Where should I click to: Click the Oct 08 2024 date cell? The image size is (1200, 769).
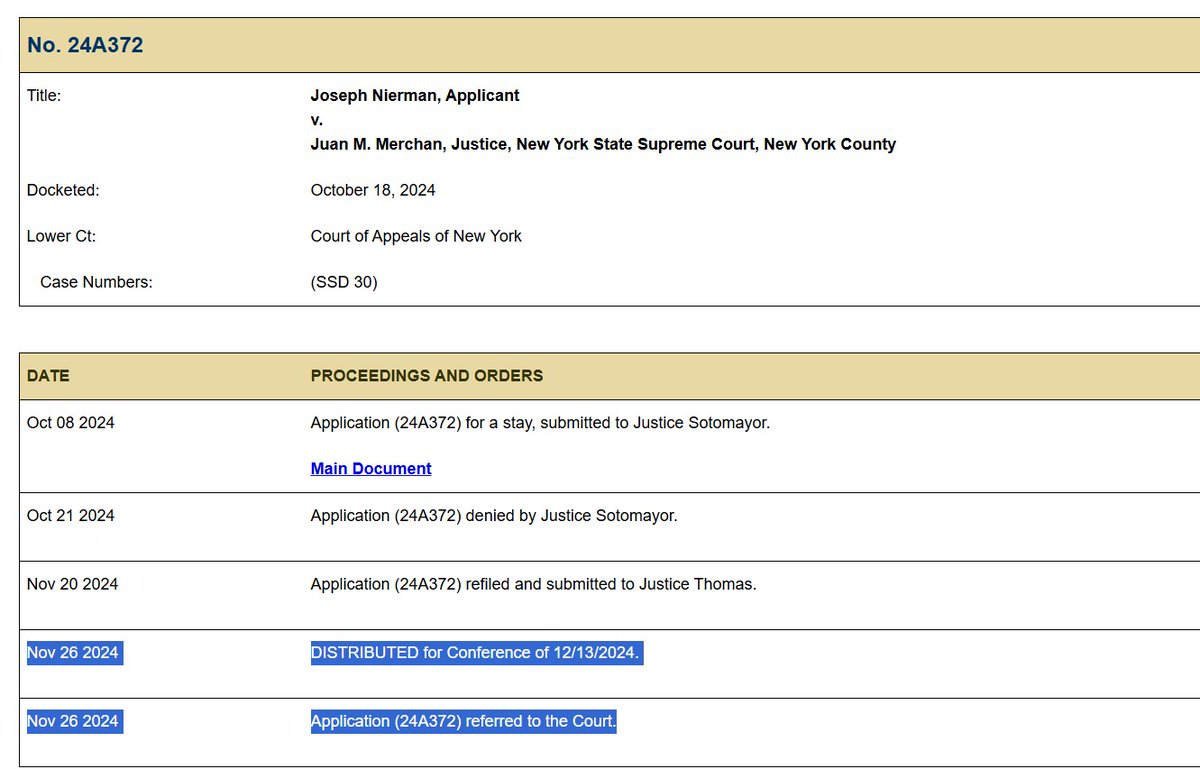[71, 423]
